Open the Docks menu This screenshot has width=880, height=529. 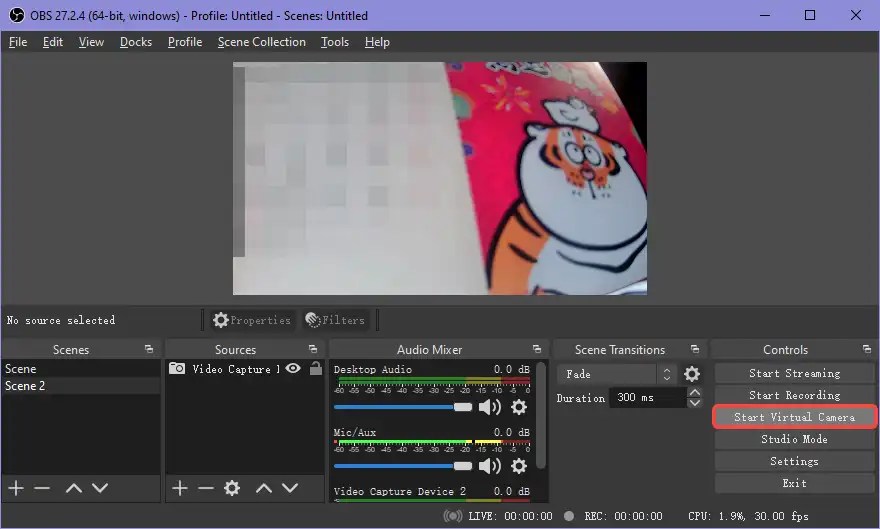(x=136, y=42)
